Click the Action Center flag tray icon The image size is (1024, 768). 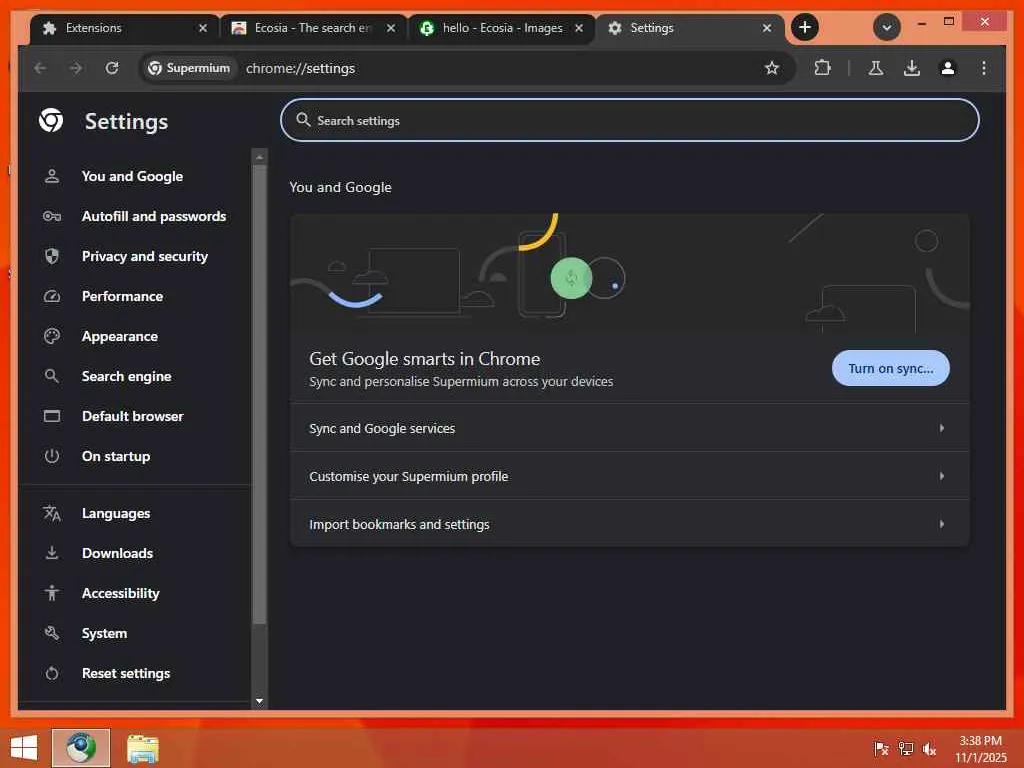click(x=881, y=748)
